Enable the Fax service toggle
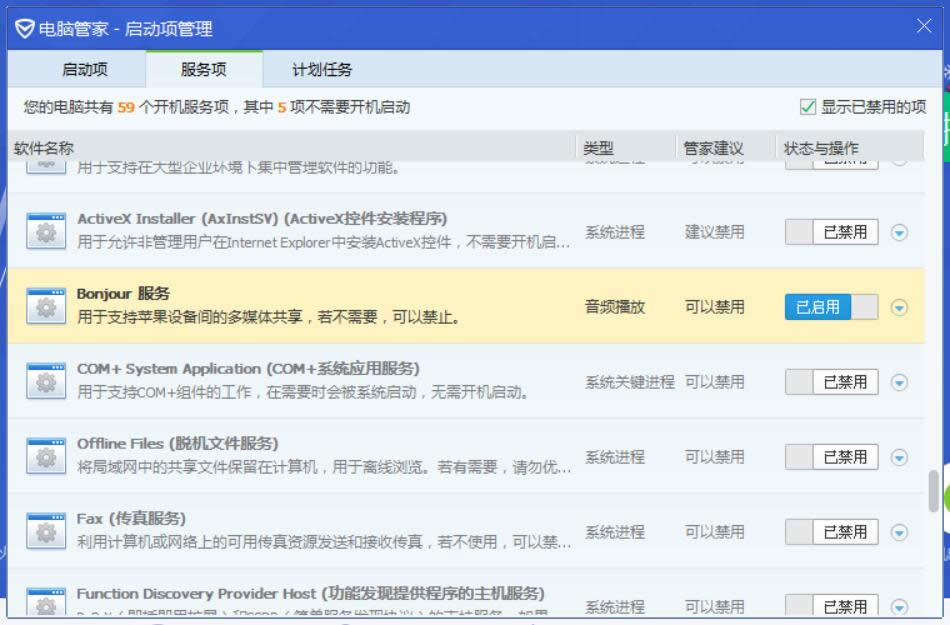The image size is (950, 625). 831,532
